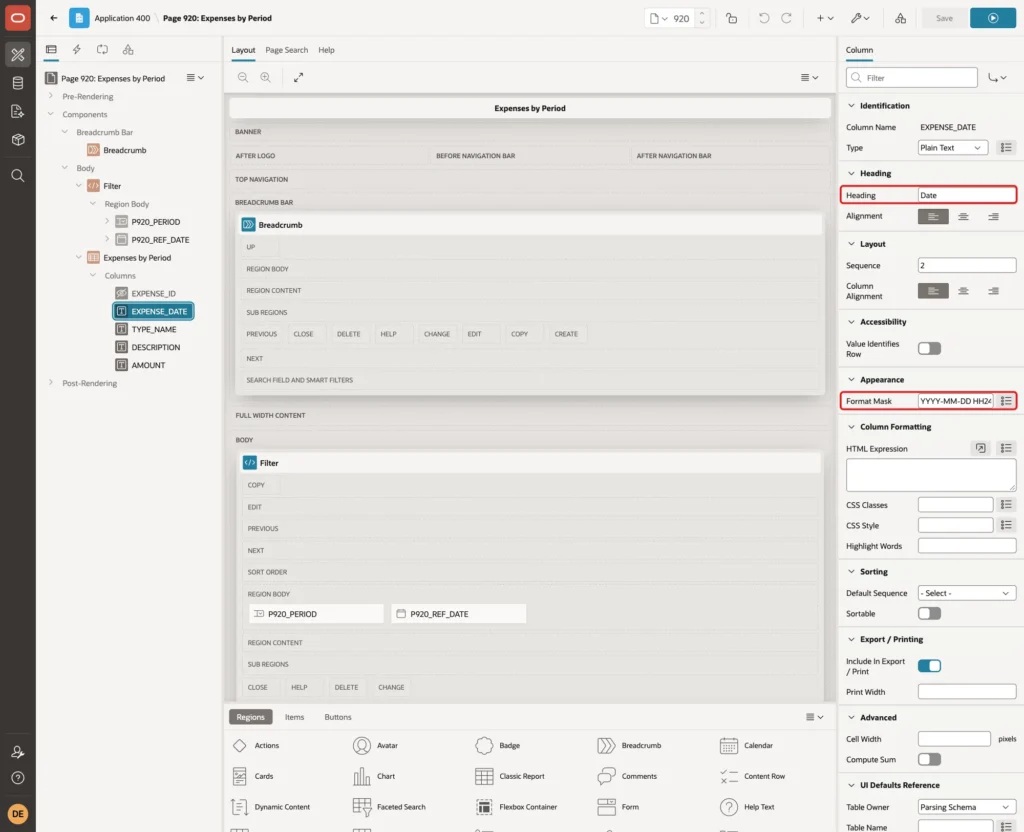Open the Create plus menu
The width and height of the screenshot is (1024, 832).
[x=825, y=18]
